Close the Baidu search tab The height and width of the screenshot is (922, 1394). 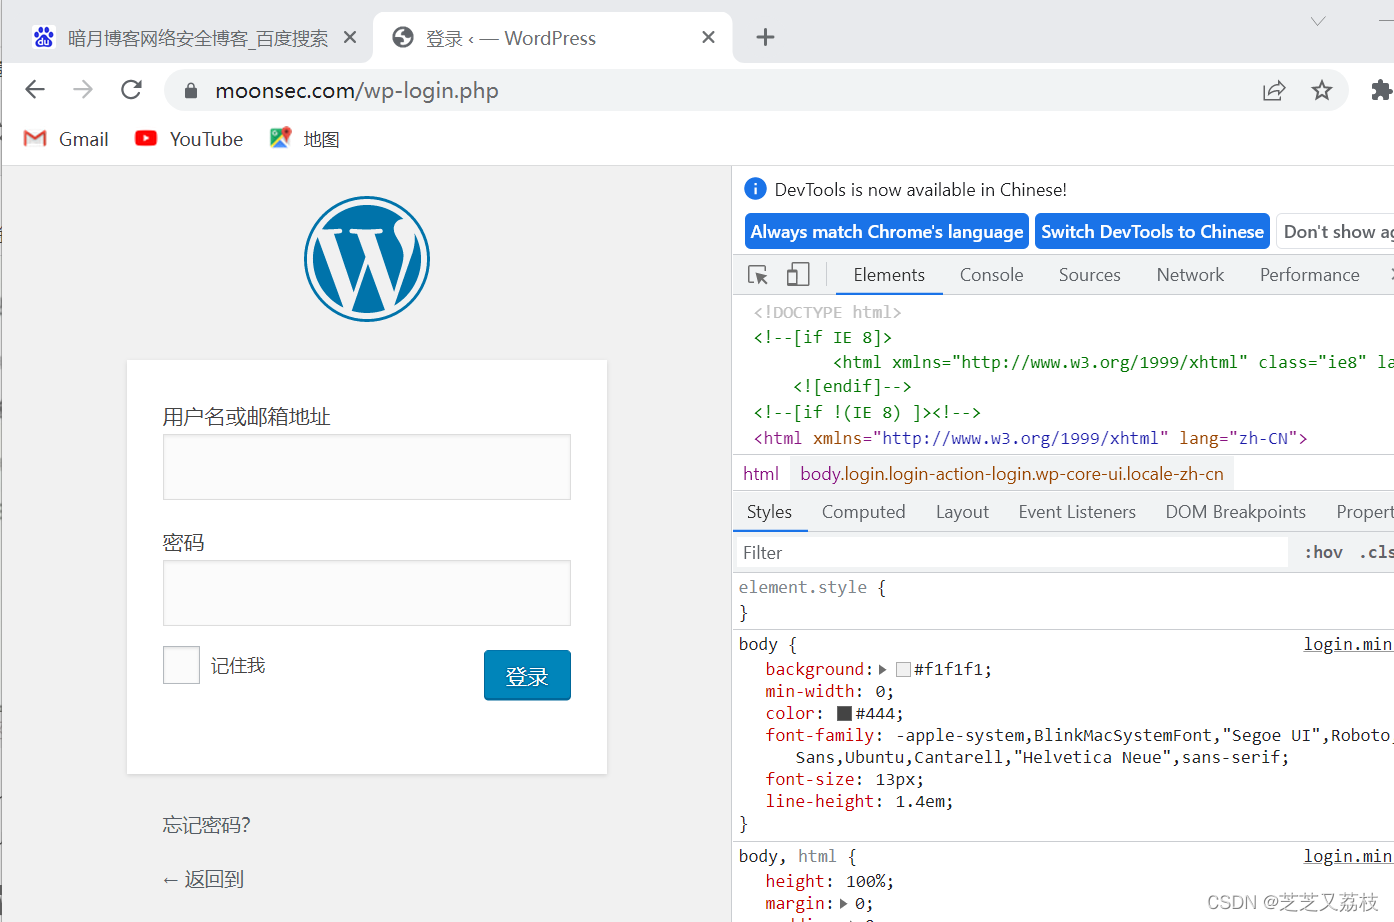click(350, 37)
